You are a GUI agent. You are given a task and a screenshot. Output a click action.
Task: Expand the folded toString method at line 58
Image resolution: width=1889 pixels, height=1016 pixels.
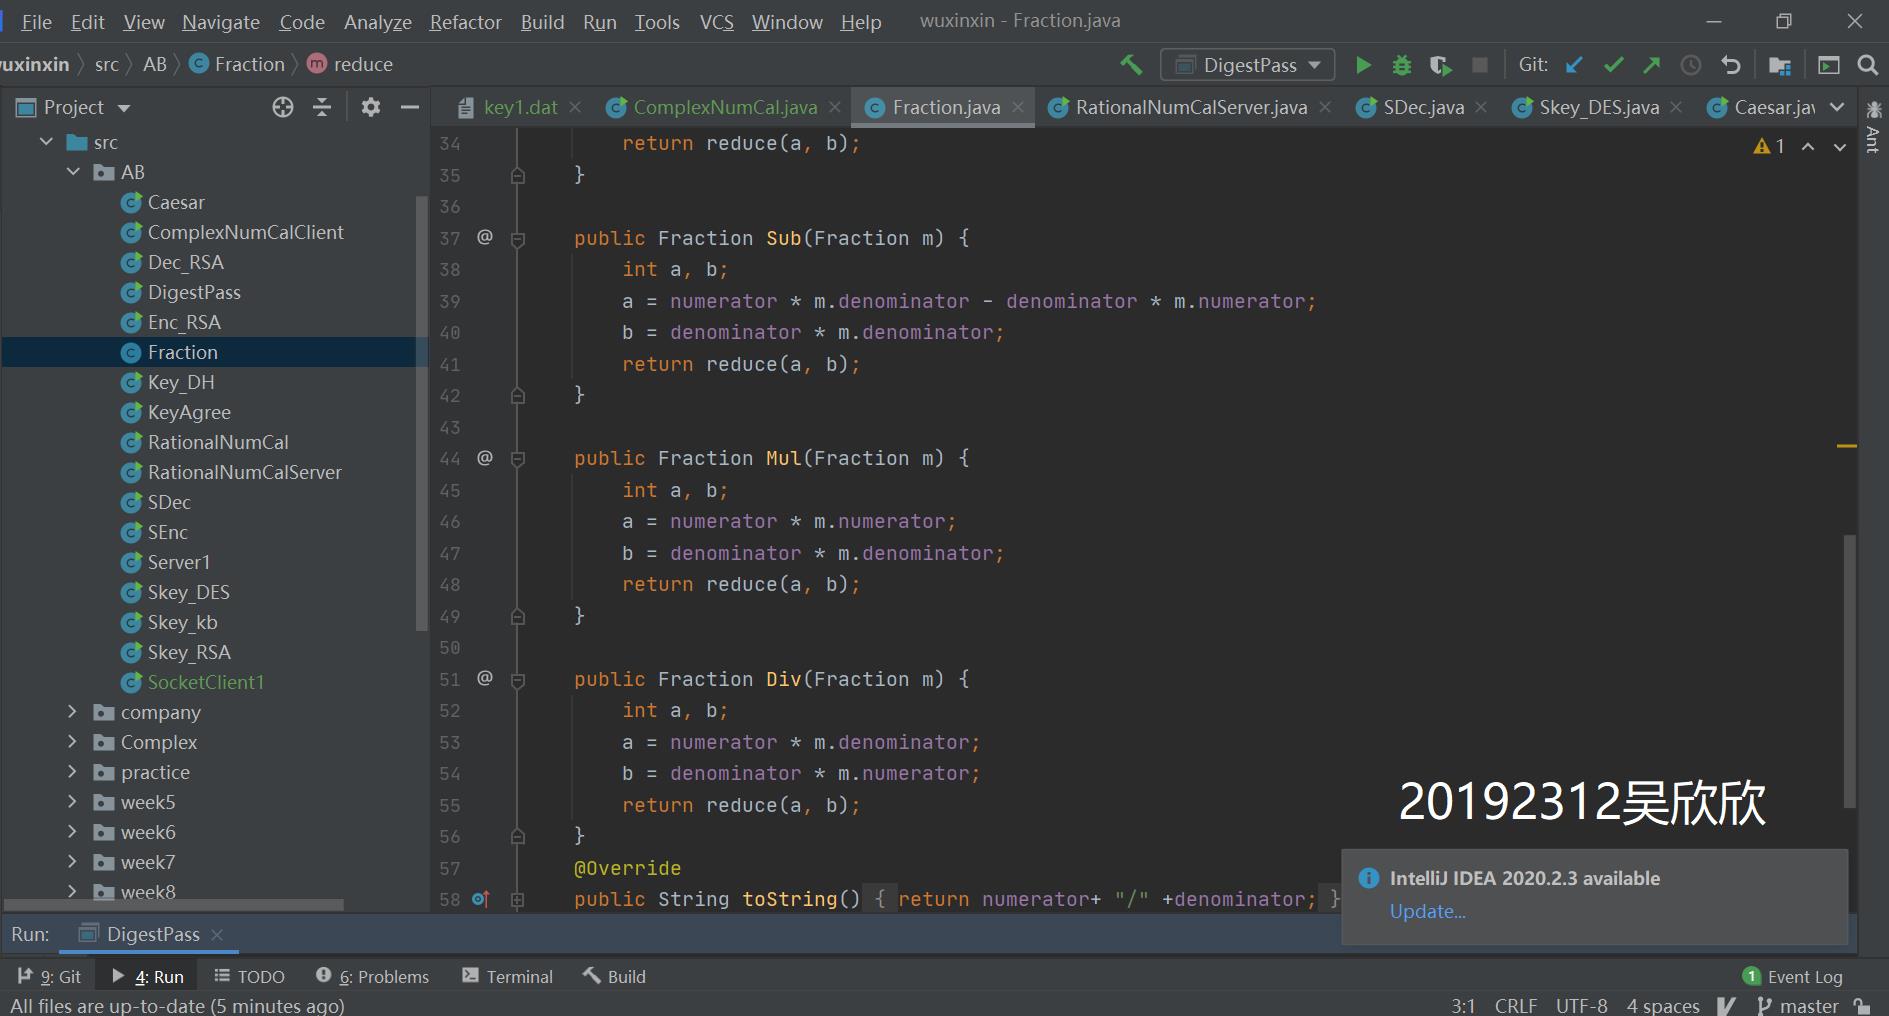(x=518, y=900)
